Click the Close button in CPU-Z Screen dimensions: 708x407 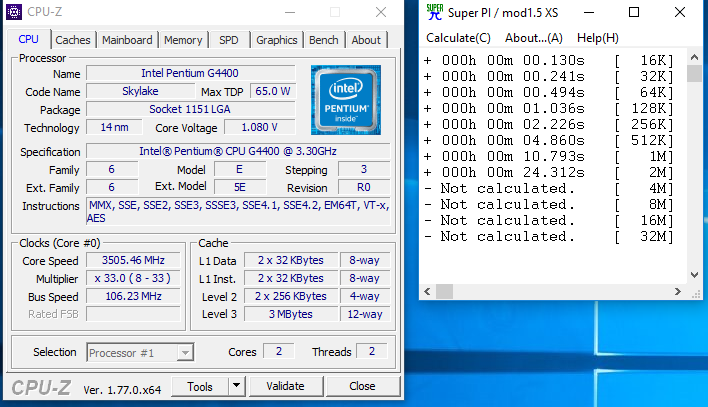(363, 386)
